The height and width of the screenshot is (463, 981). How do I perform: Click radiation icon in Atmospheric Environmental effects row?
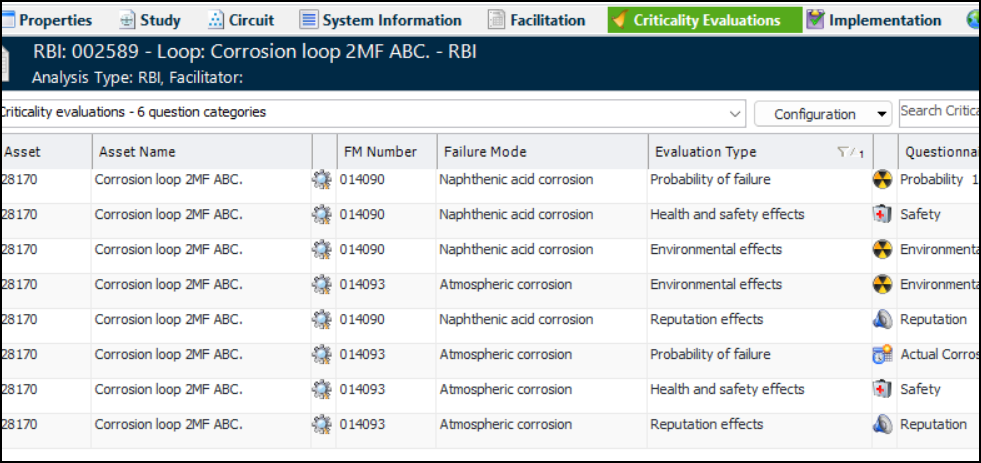(x=882, y=285)
